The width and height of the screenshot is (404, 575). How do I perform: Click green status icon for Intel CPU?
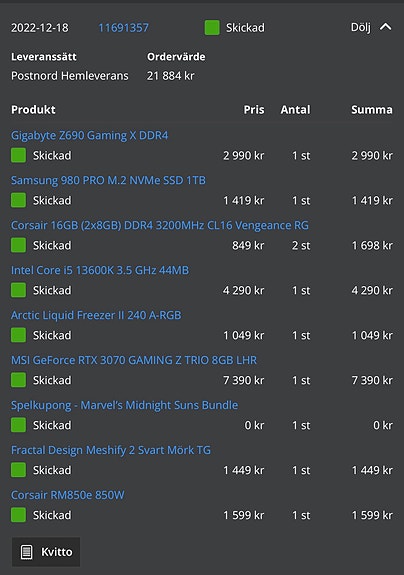coord(18,290)
